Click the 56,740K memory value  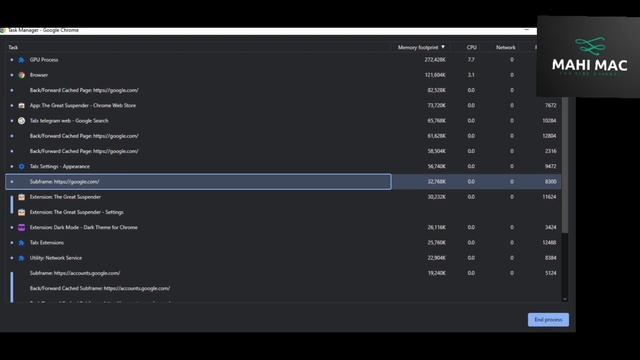(x=436, y=167)
